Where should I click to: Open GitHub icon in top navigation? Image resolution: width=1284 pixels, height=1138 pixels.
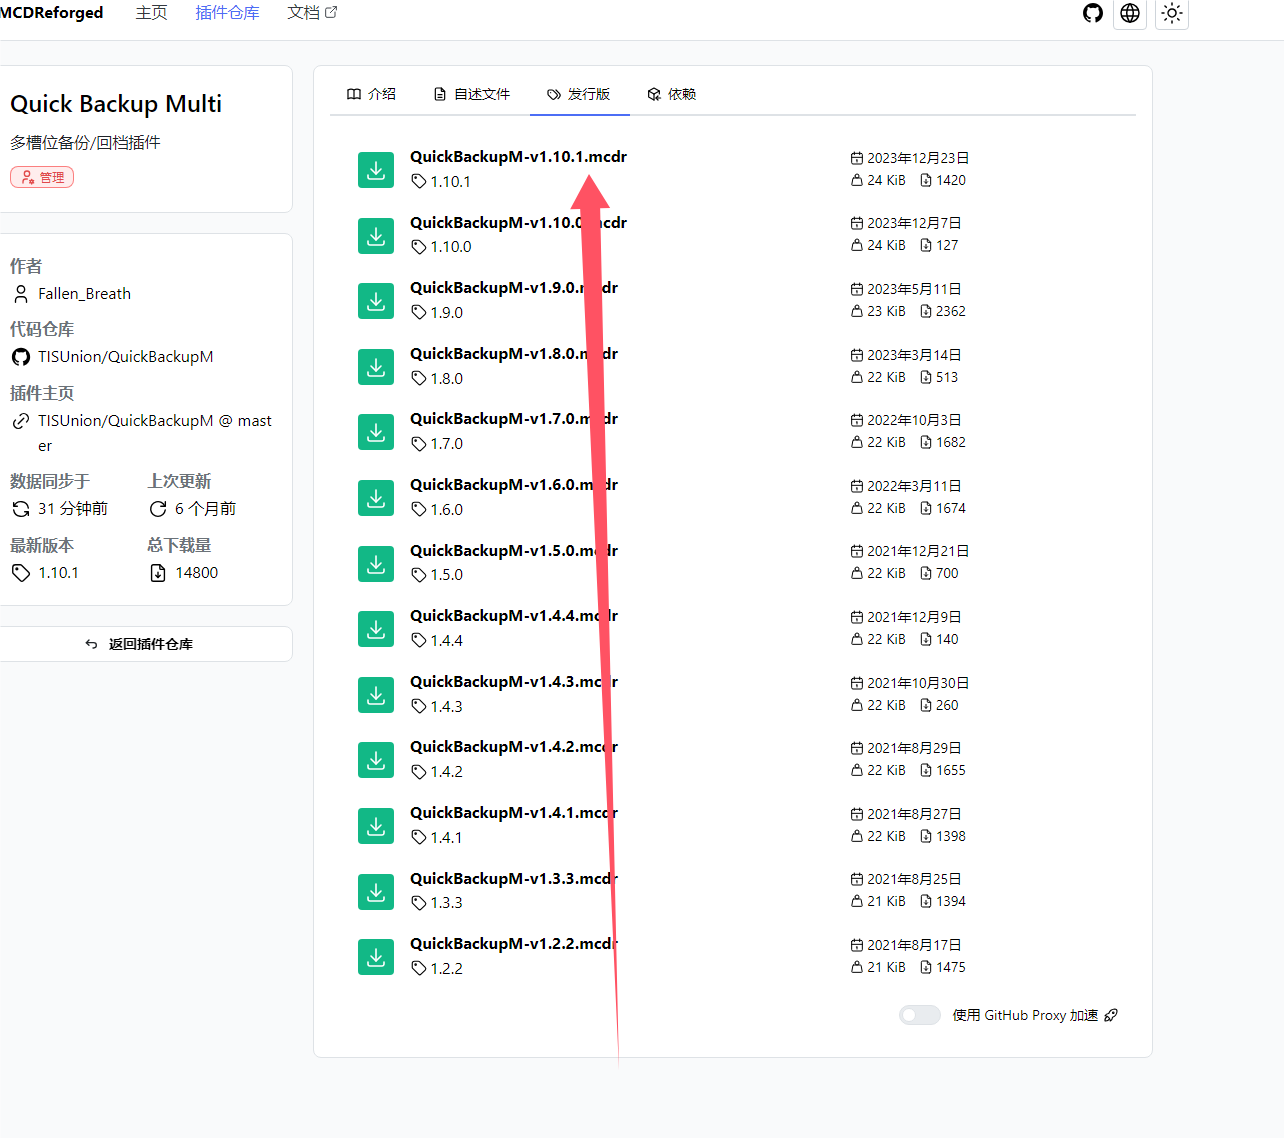click(x=1093, y=13)
